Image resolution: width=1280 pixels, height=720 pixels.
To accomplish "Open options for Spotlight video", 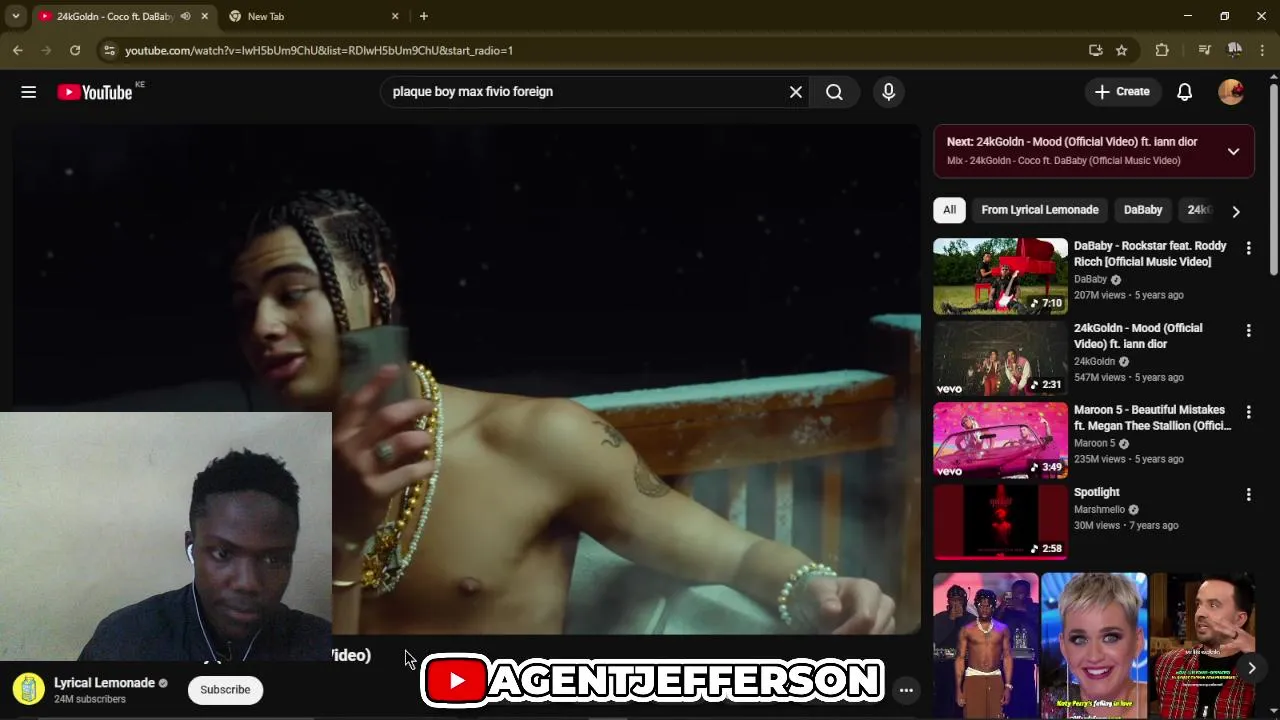I will [x=1248, y=494].
